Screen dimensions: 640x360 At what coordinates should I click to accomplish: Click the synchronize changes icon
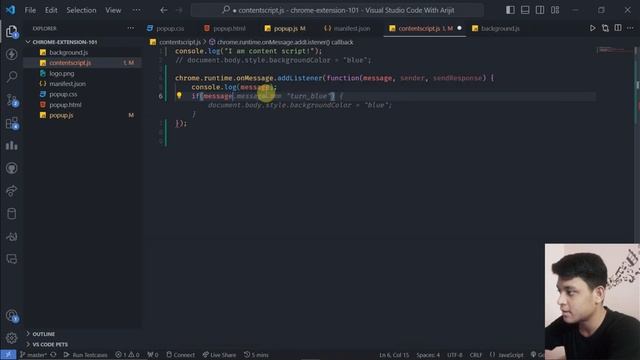point(53,355)
